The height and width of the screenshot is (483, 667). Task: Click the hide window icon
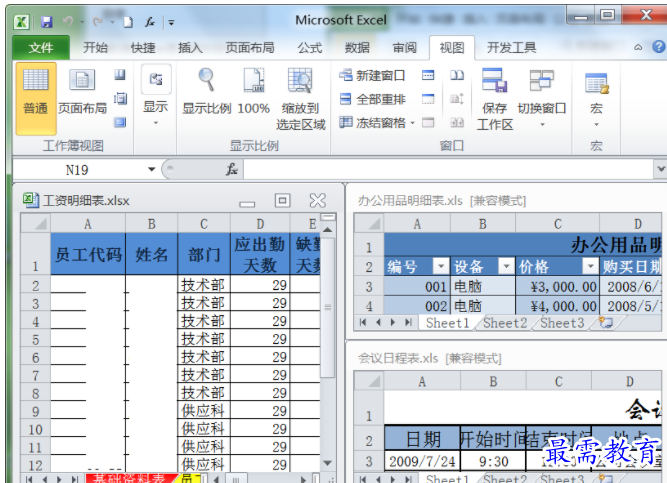pyautogui.click(x=428, y=99)
